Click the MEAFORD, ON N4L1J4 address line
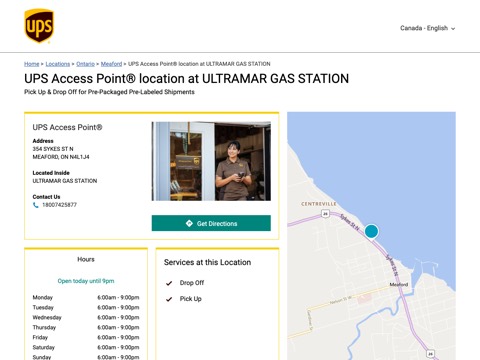 point(61,157)
